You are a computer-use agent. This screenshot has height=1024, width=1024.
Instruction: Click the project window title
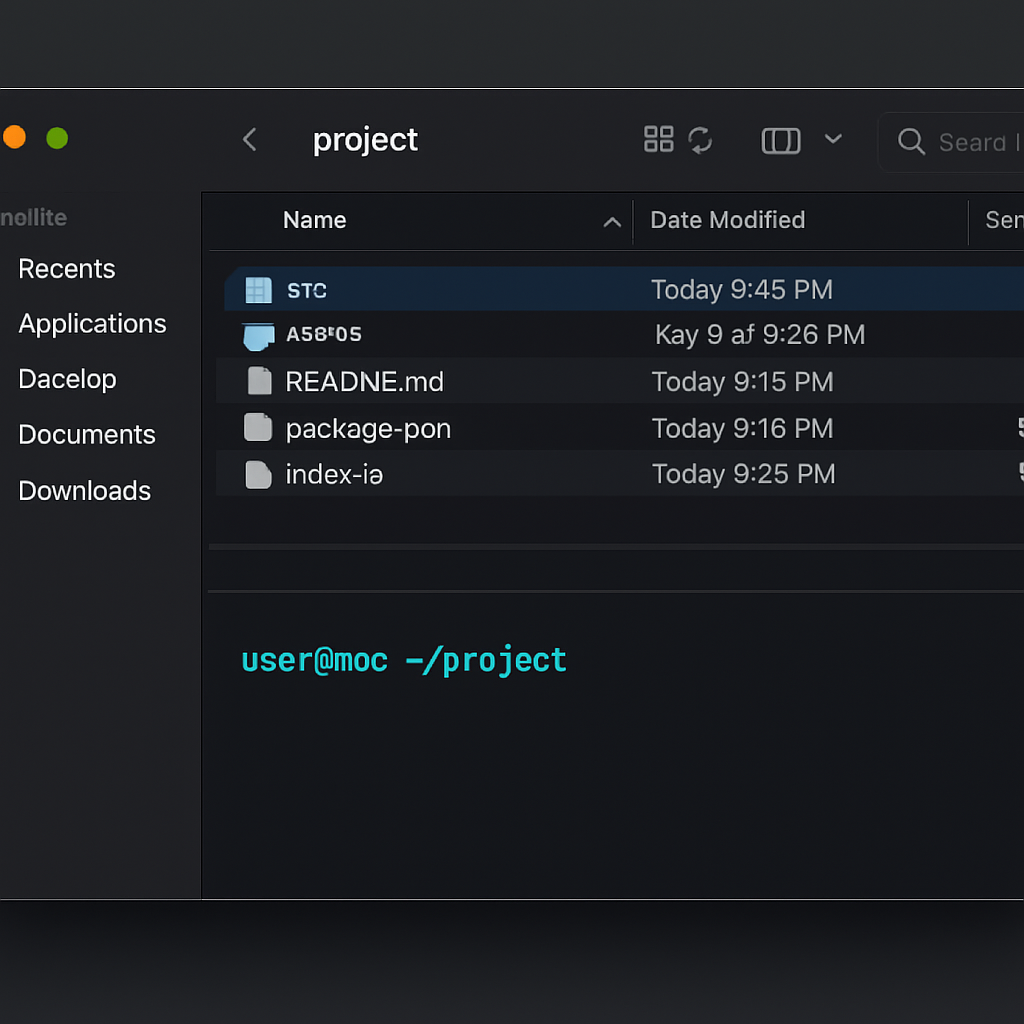tap(365, 140)
